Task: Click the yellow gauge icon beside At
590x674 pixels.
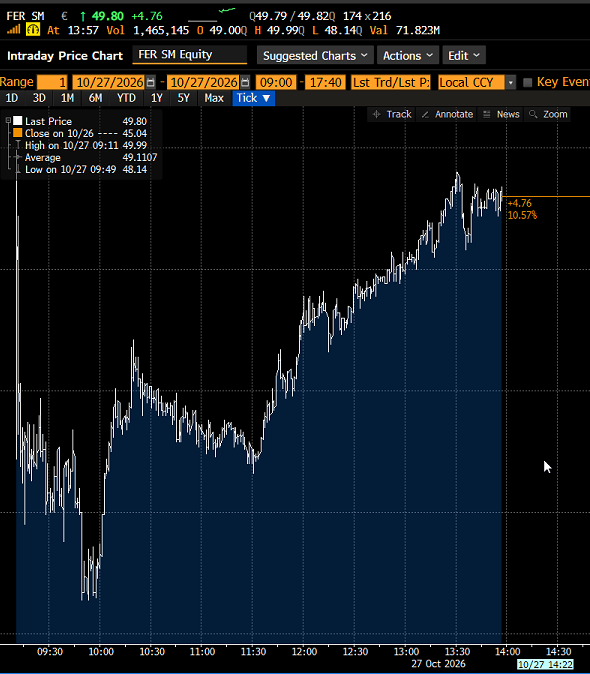Action: click(33, 30)
